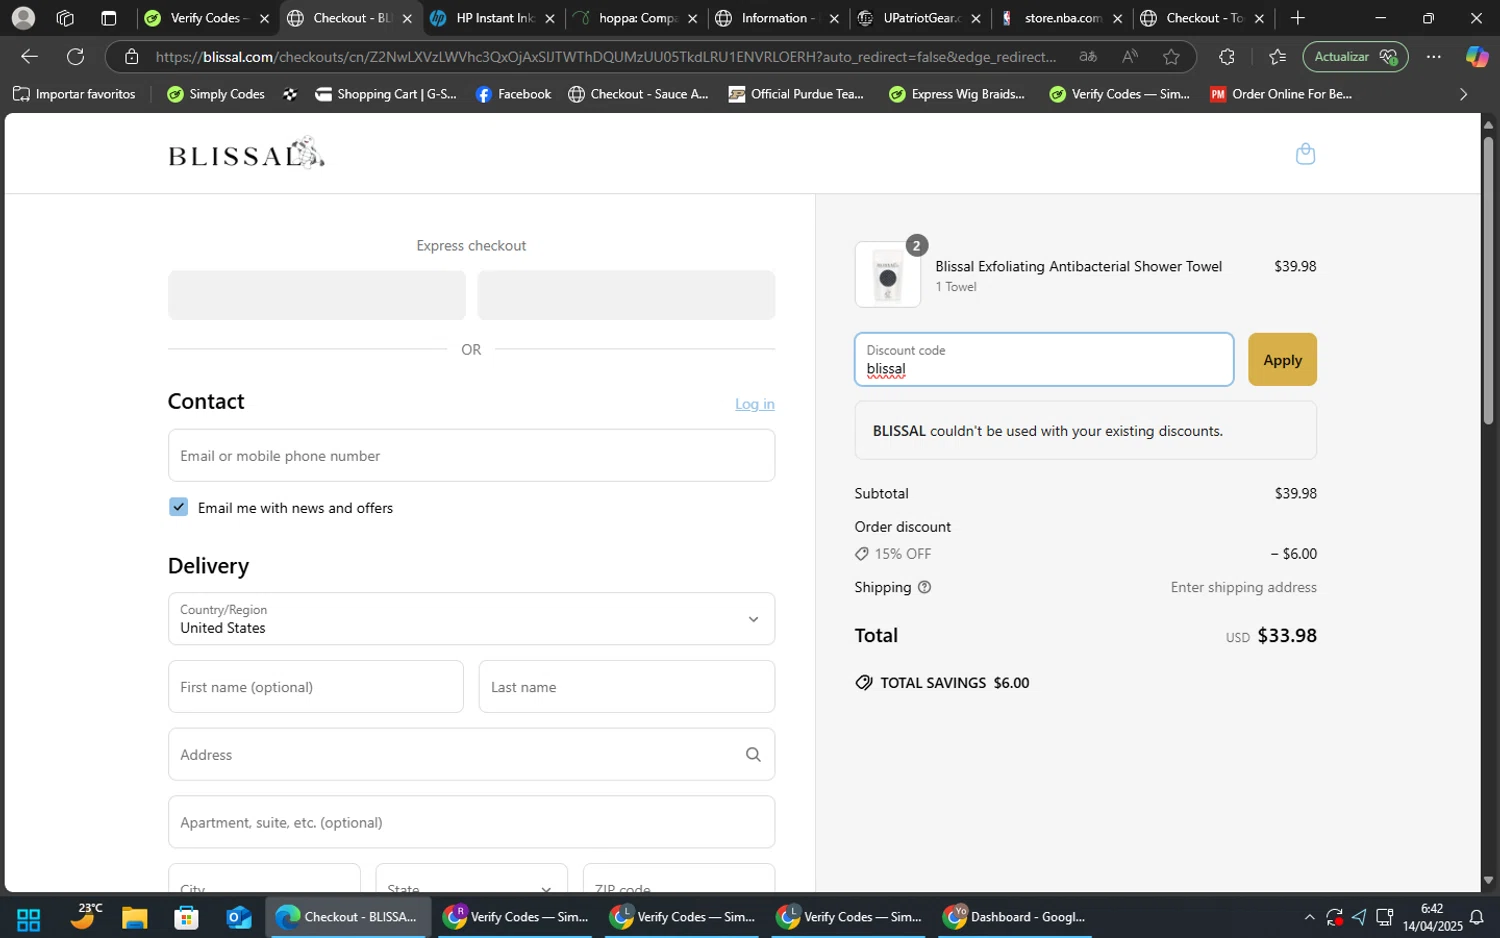Open the shipping help question icon
The height and width of the screenshot is (938, 1500).
[x=924, y=587]
